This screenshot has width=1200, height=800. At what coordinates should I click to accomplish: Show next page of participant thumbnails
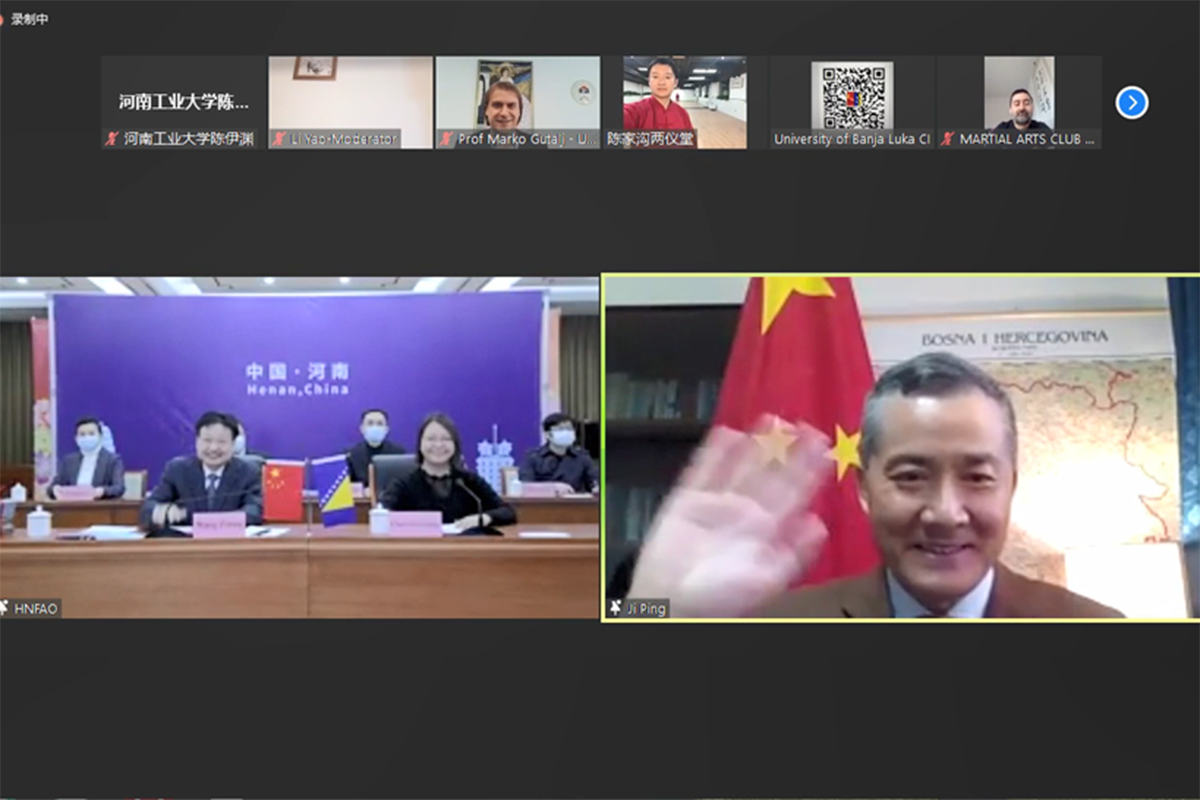(1131, 103)
